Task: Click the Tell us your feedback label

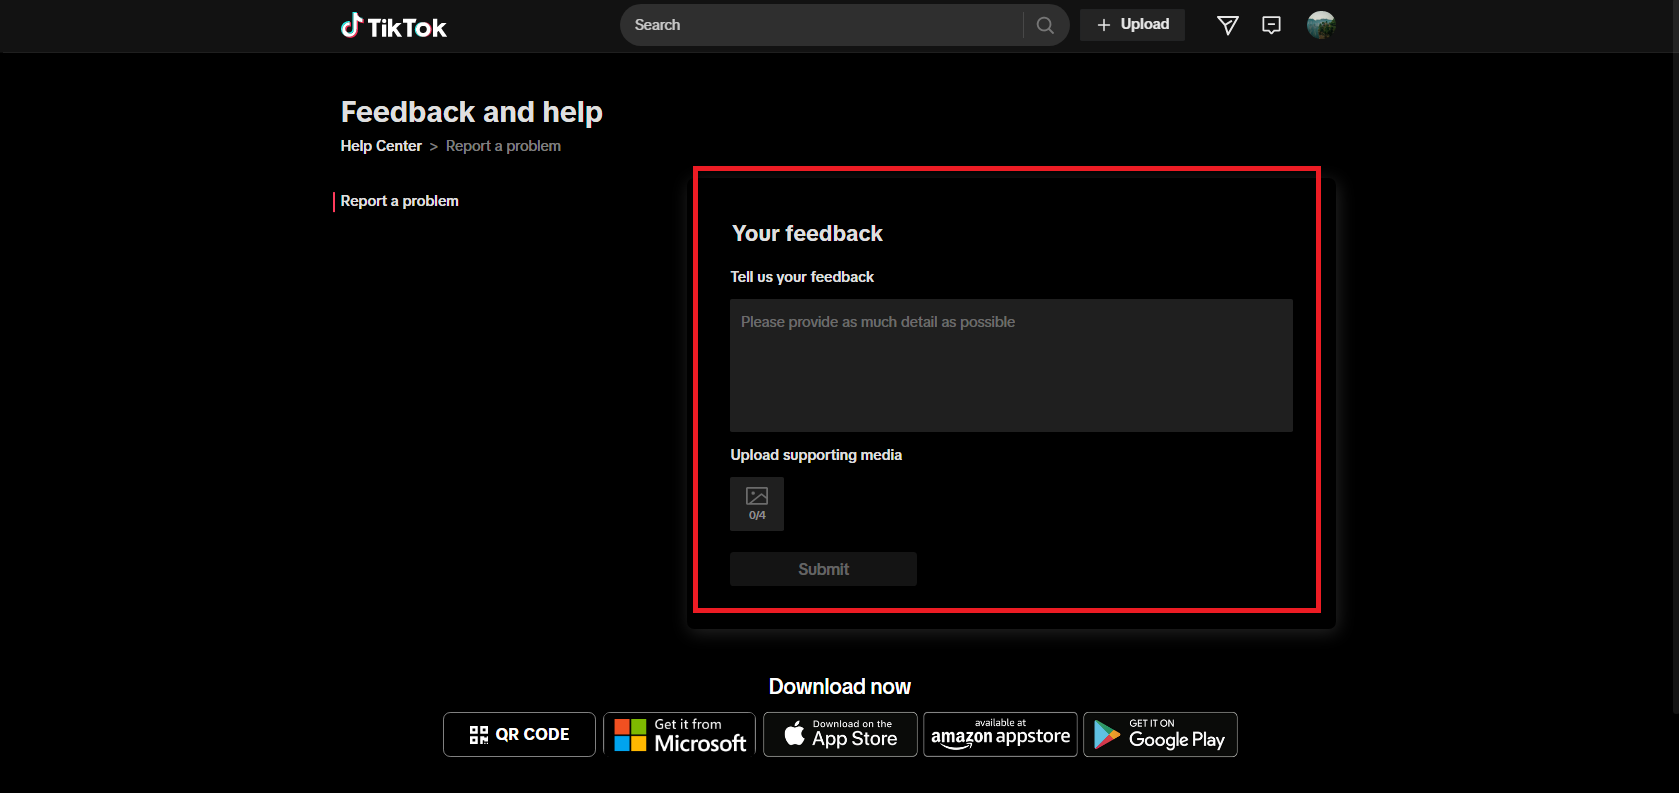Action: click(x=802, y=277)
